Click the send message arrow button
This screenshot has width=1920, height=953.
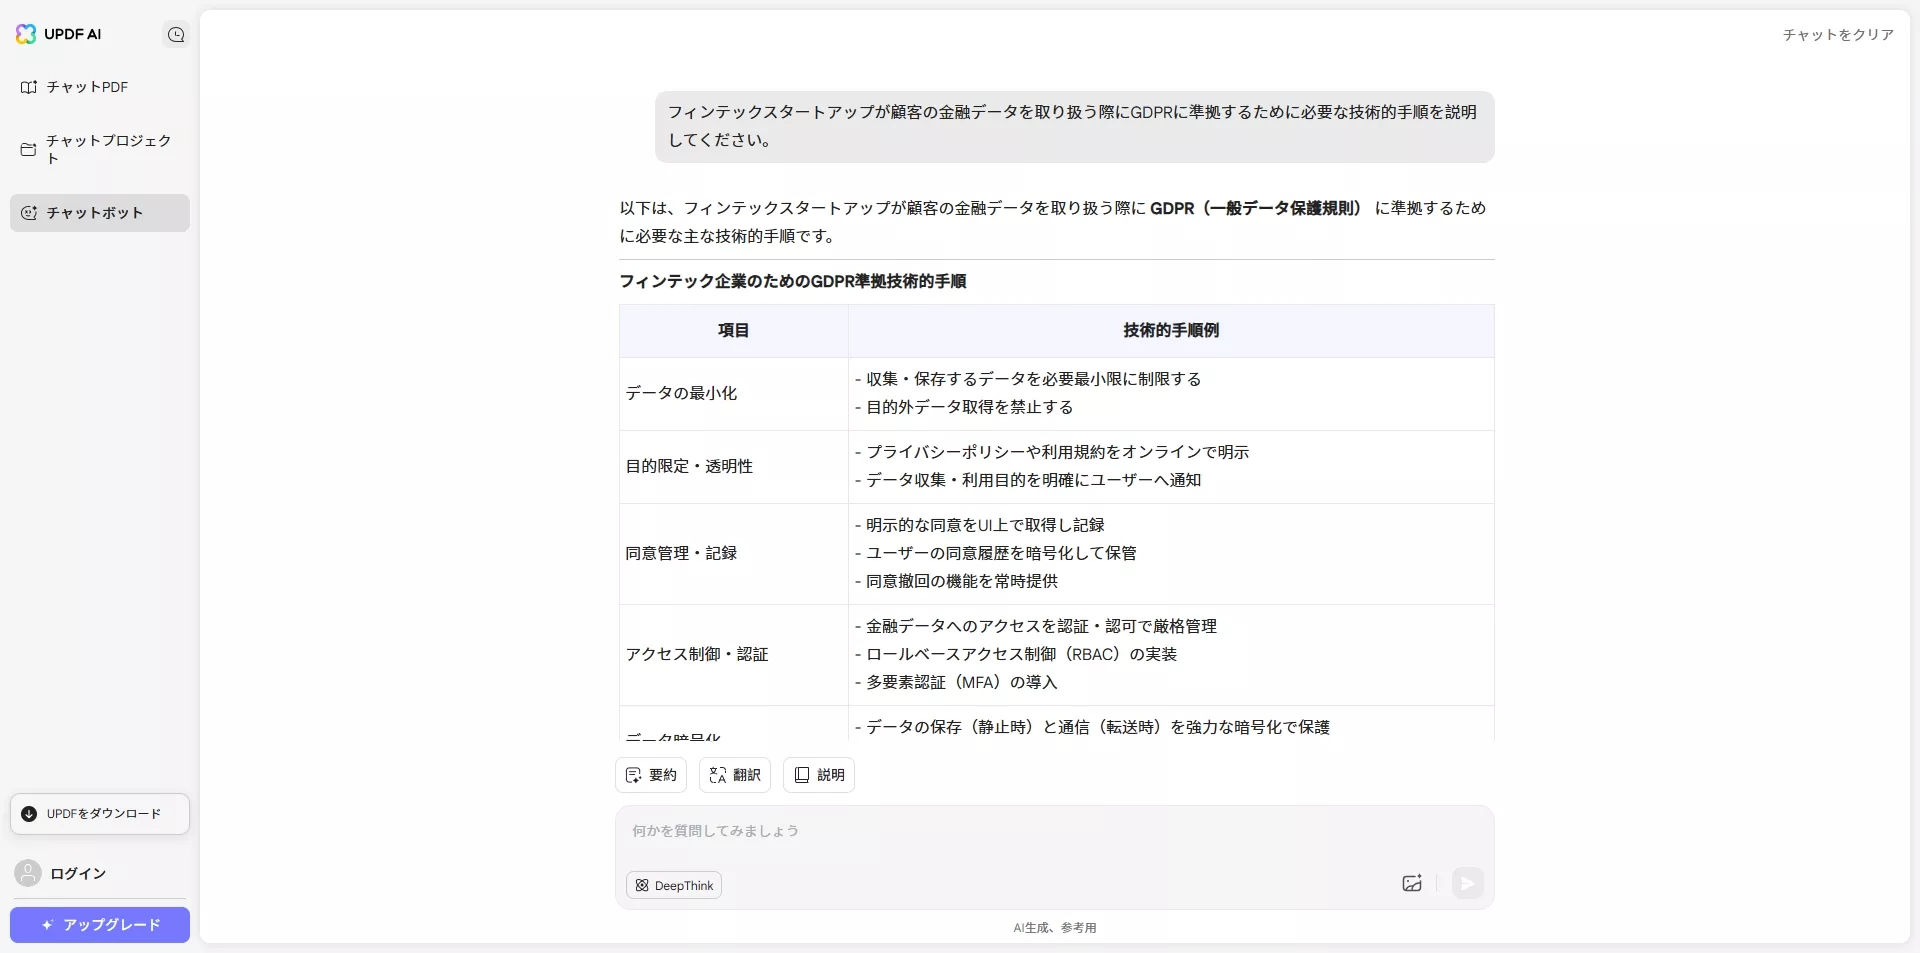point(1467,883)
